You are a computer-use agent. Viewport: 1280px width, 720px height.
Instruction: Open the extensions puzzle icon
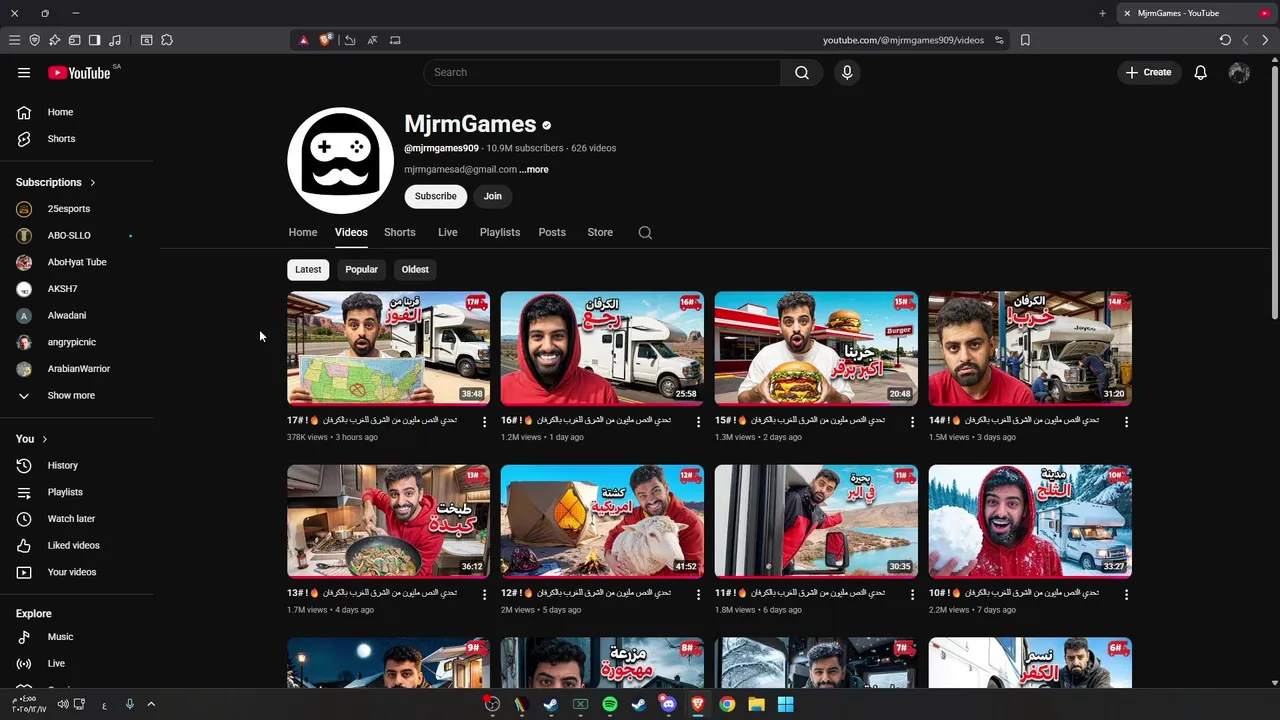click(x=167, y=40)
